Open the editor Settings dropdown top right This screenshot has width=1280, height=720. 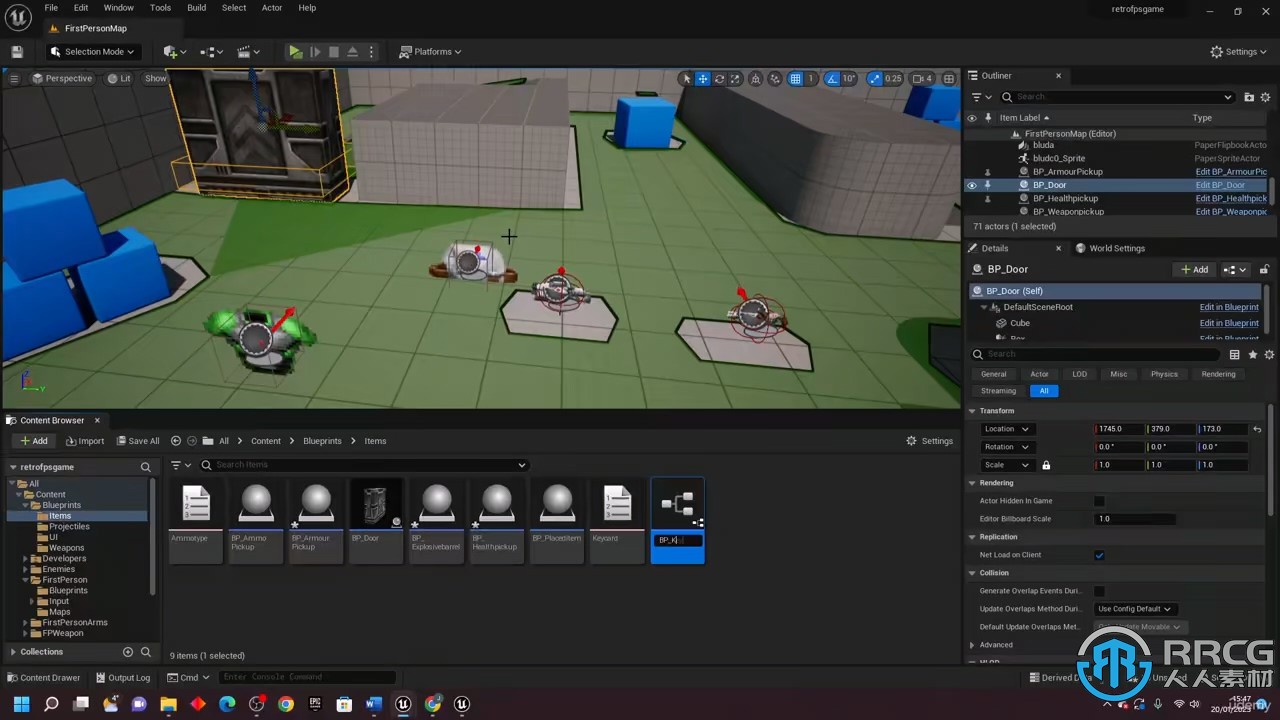(1239, 52)
